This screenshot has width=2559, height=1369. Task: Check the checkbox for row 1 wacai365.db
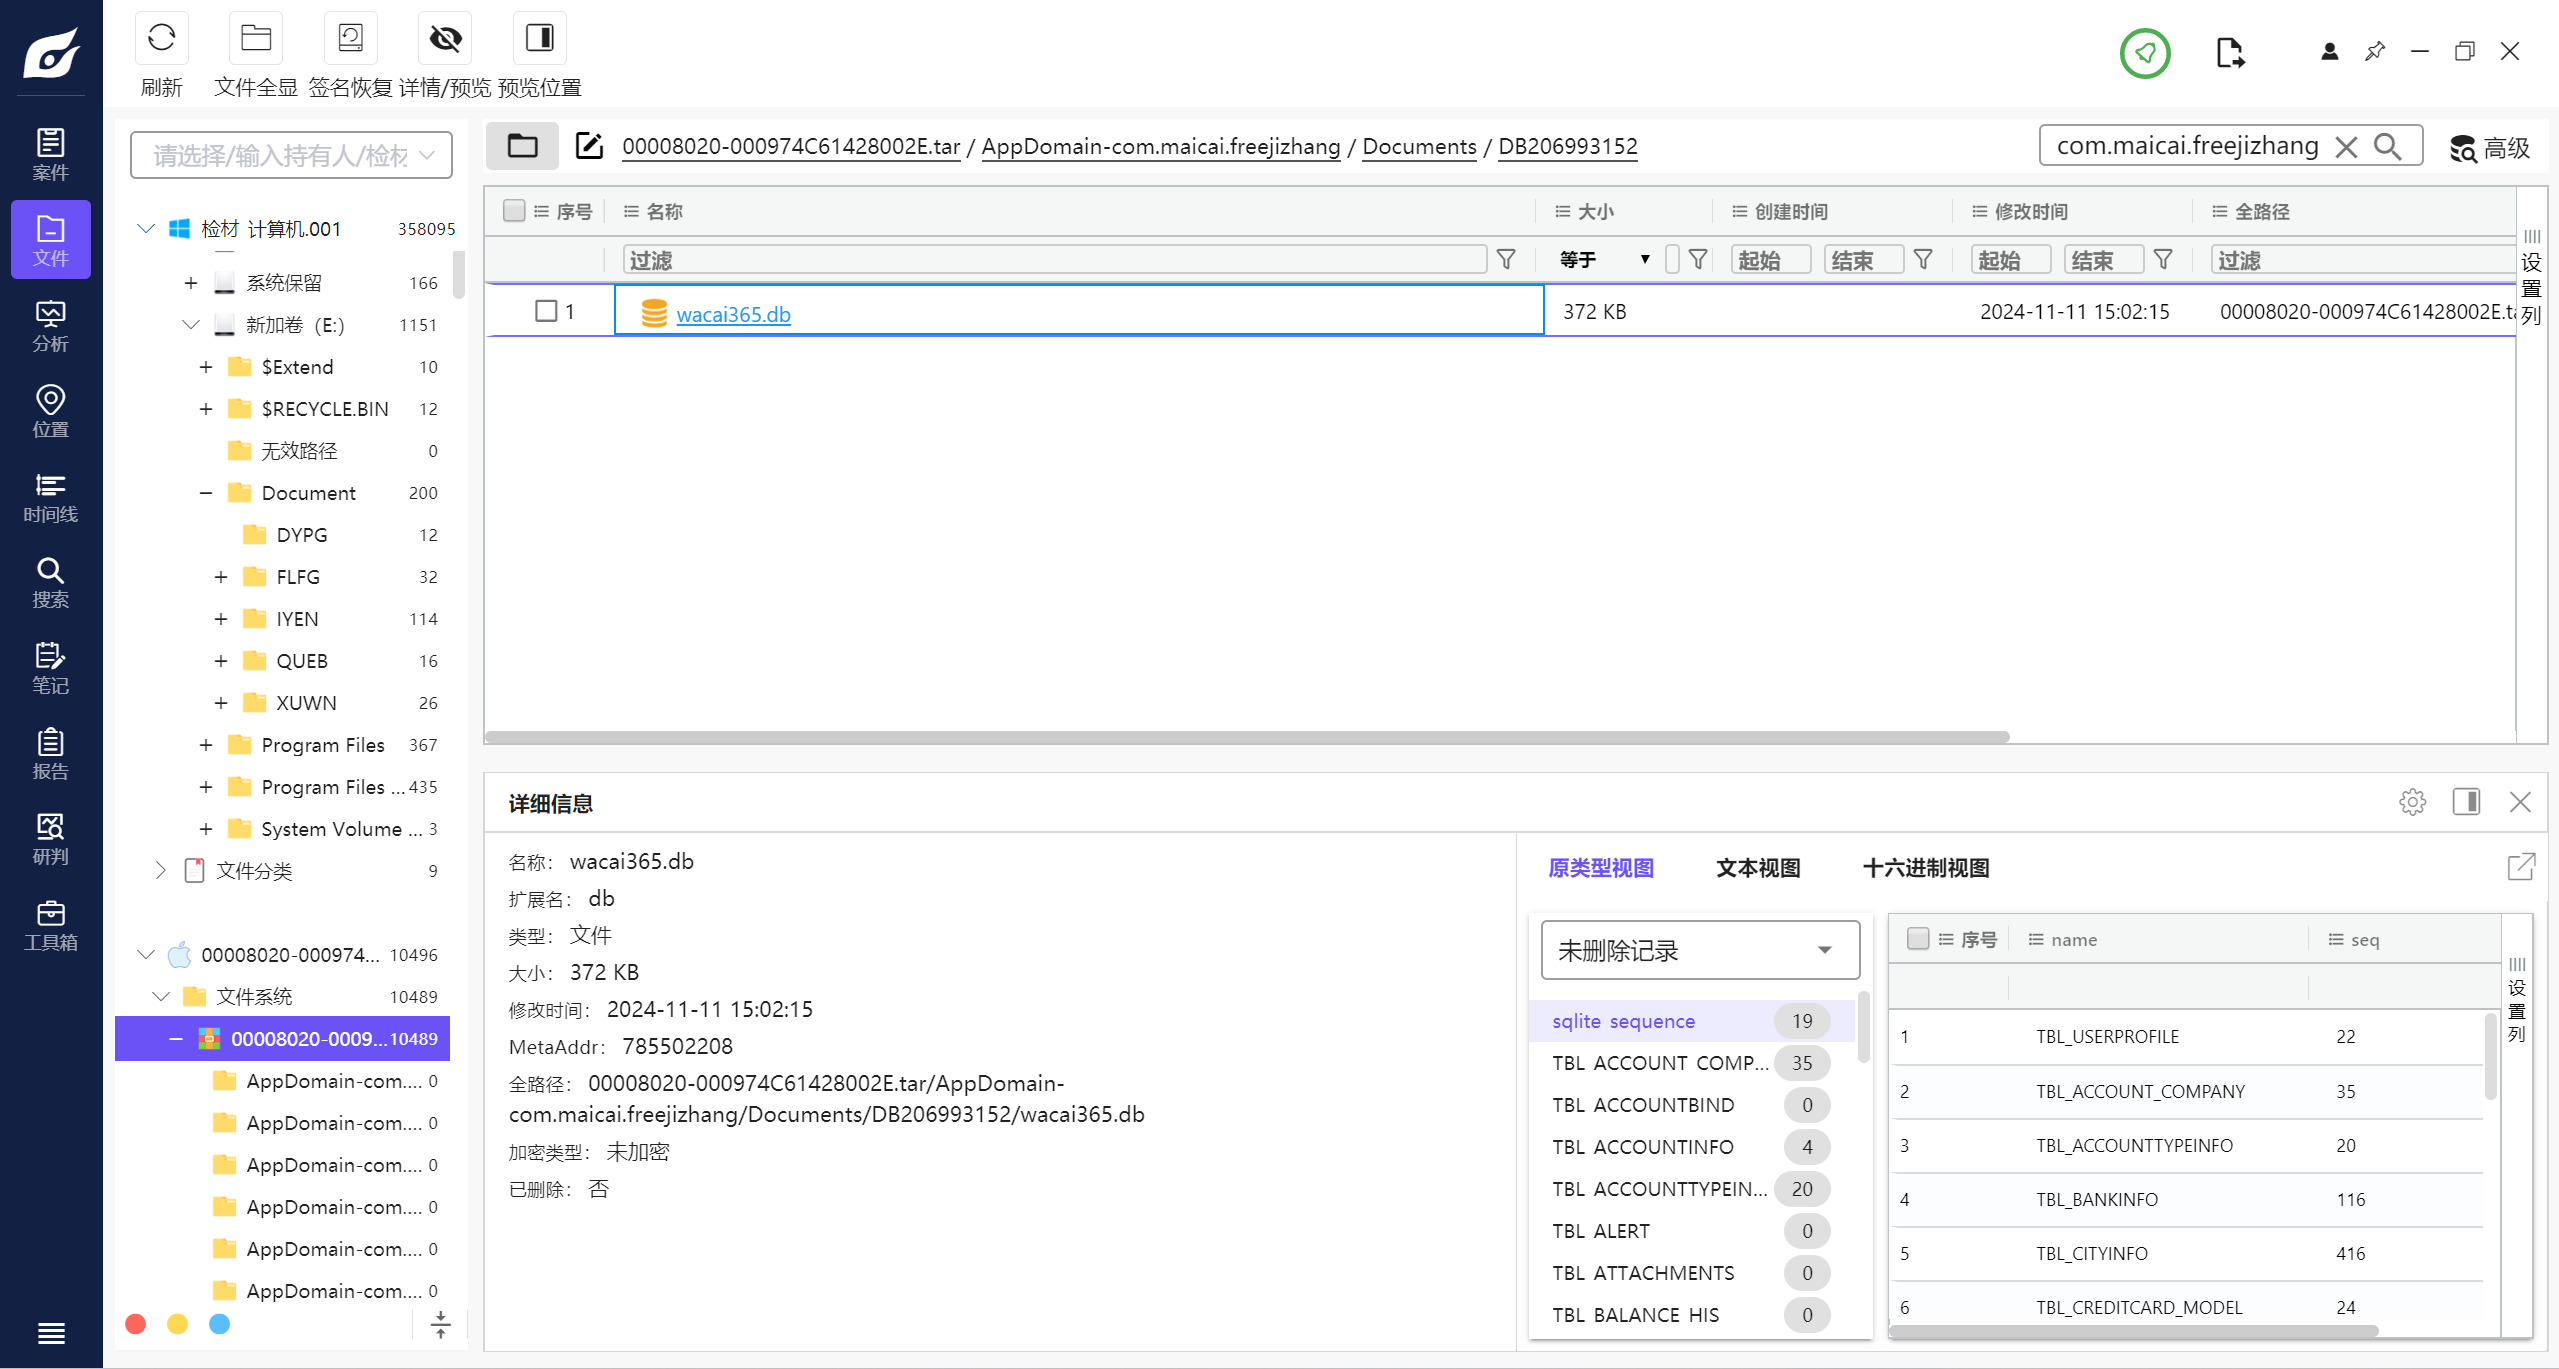tap(546, 311)
